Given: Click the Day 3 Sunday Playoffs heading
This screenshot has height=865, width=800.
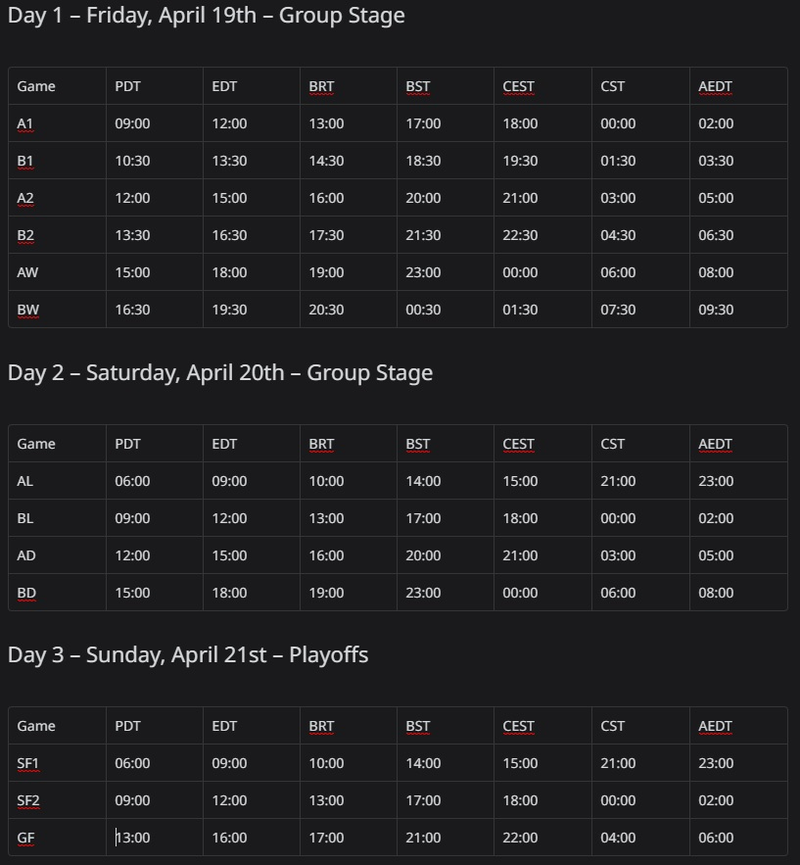Looking at the screenshot, I should pos(188,655).
